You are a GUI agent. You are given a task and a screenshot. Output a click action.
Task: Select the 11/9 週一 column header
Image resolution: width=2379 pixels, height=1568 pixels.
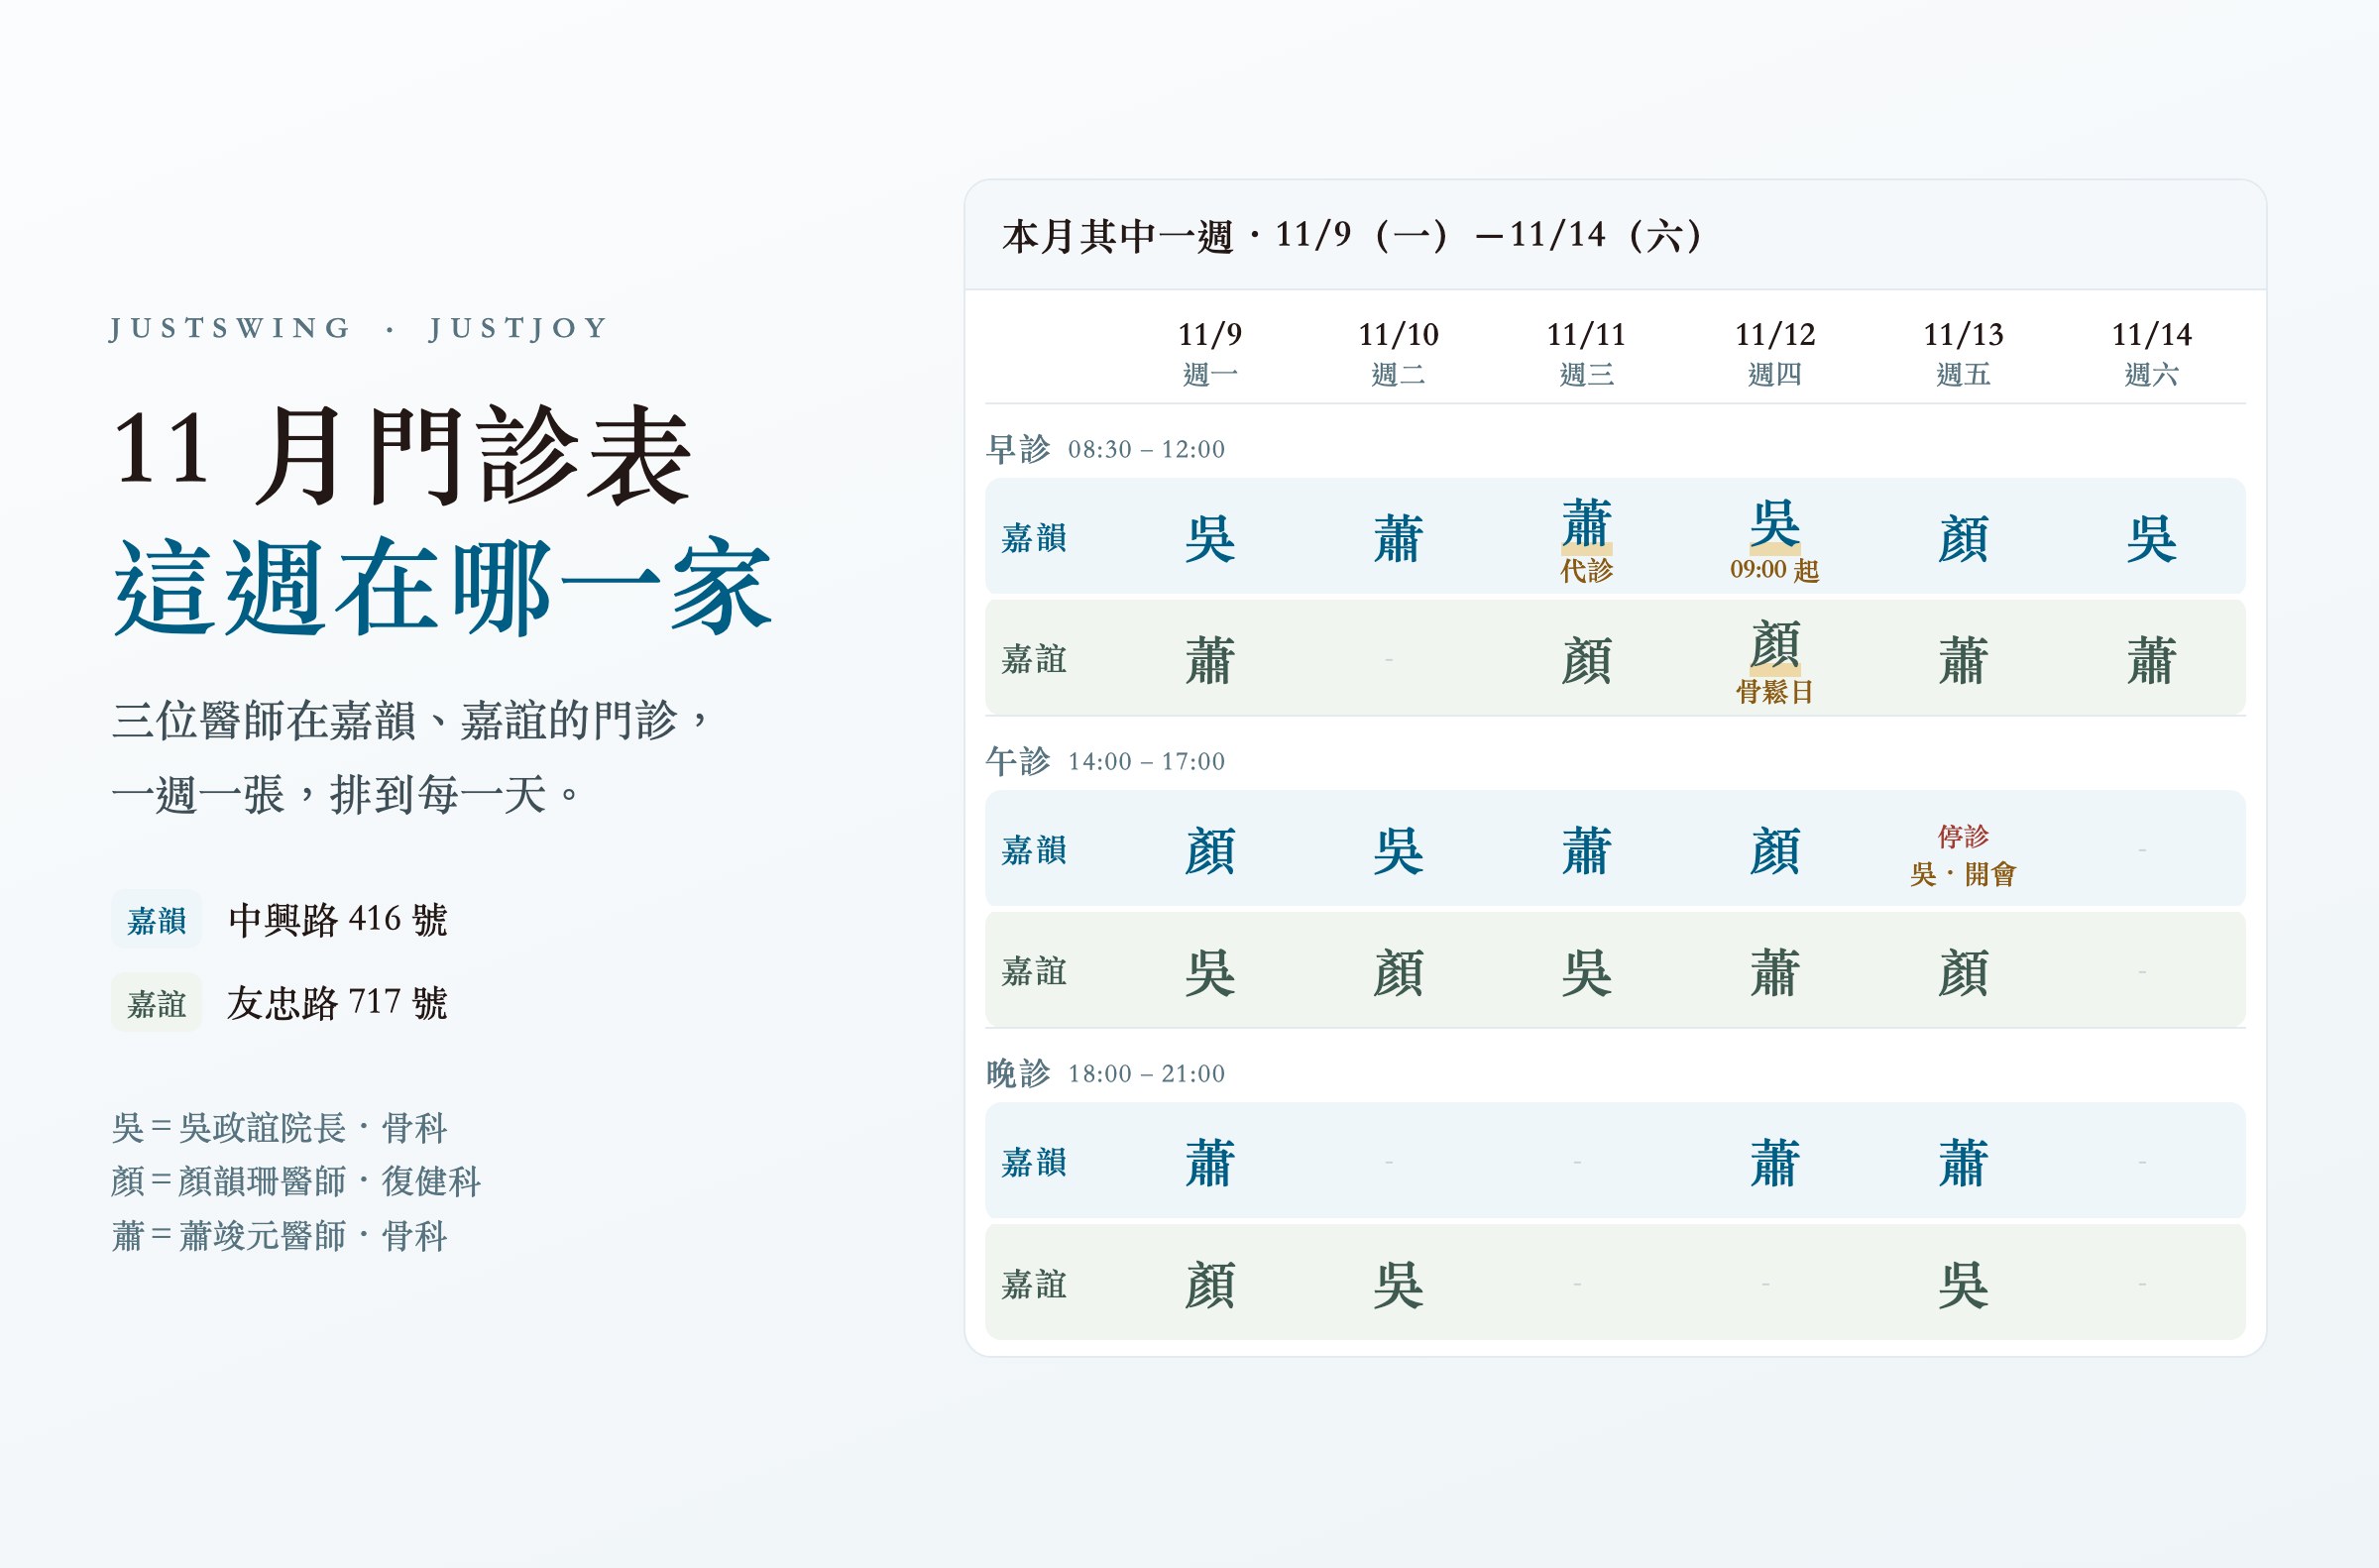point(1210,353)
